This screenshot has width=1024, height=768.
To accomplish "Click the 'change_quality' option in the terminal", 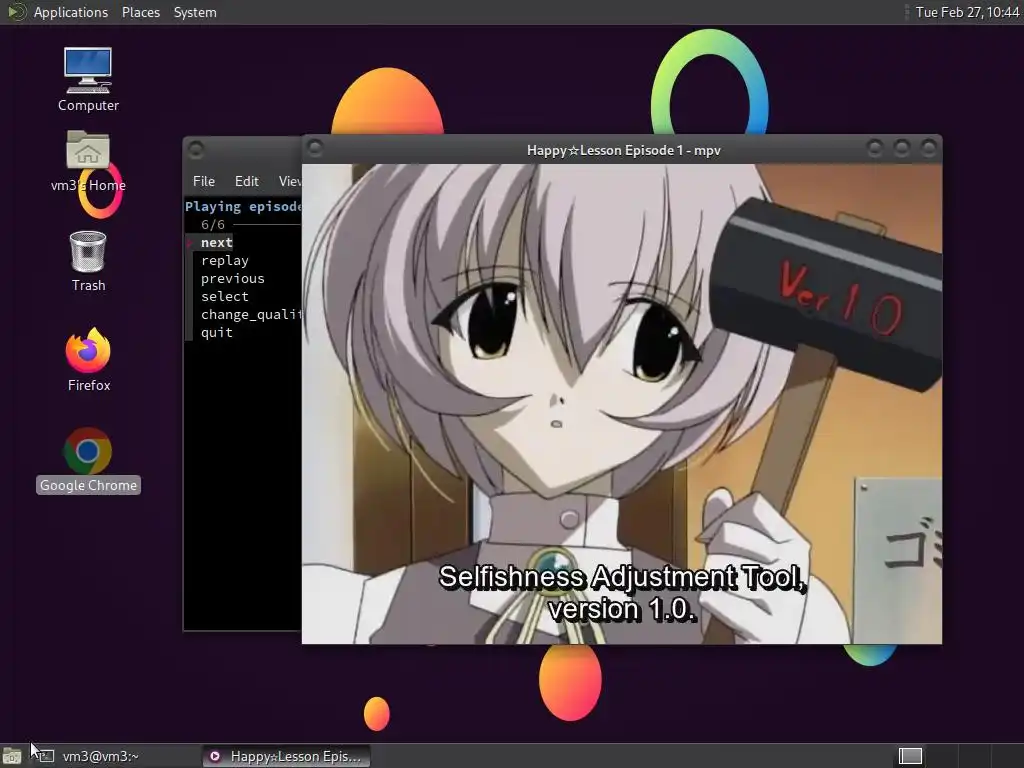I will click(251, 315).
